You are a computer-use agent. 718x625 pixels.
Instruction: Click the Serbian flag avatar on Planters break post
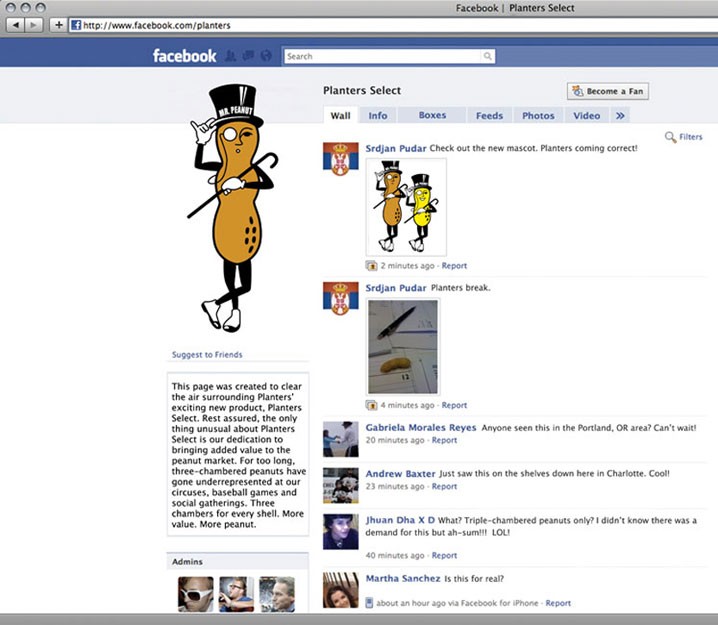[x=341, y=299]
